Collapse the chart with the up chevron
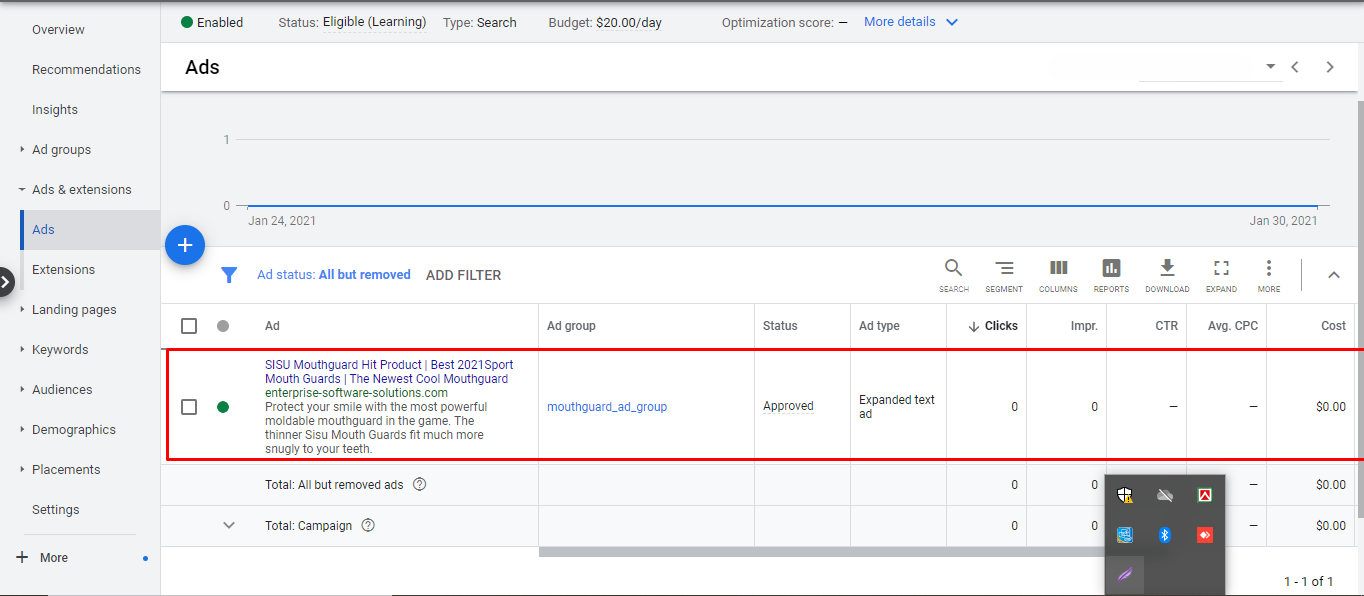The width and height of the screenshot is (1364, 596). pos(1333,275)
